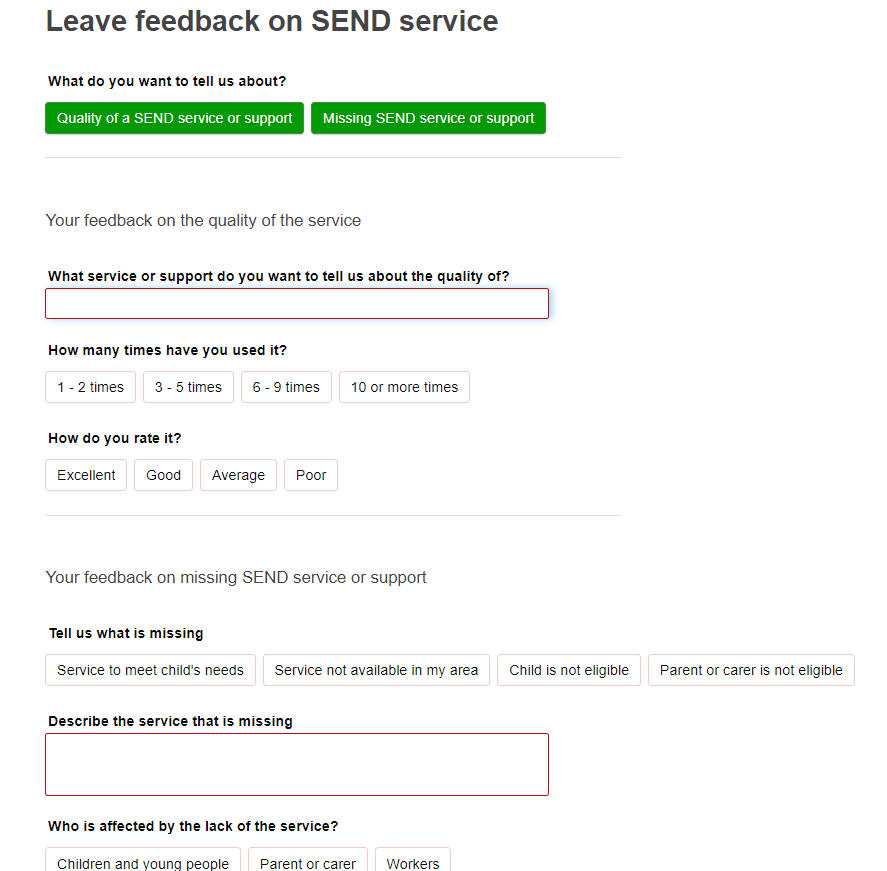887x871 pixels.
Task: Rate the service as Excellent
Action: pyautogui.click(x=86, y=475)
